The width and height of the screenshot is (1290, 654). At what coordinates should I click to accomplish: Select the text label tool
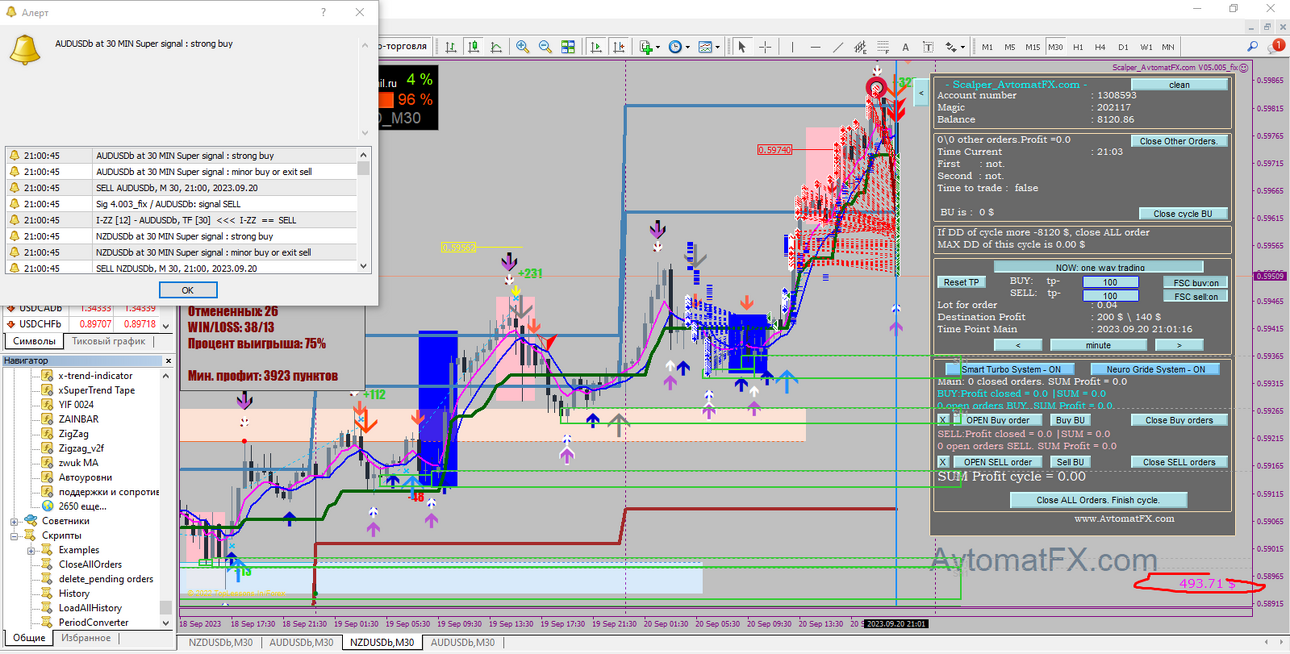click(x=928, y=46)
